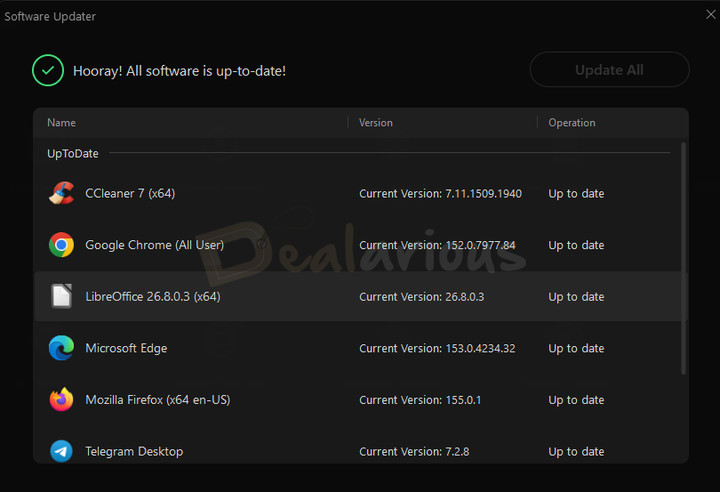Click the Telegram Desktop icon

(62, 451)
